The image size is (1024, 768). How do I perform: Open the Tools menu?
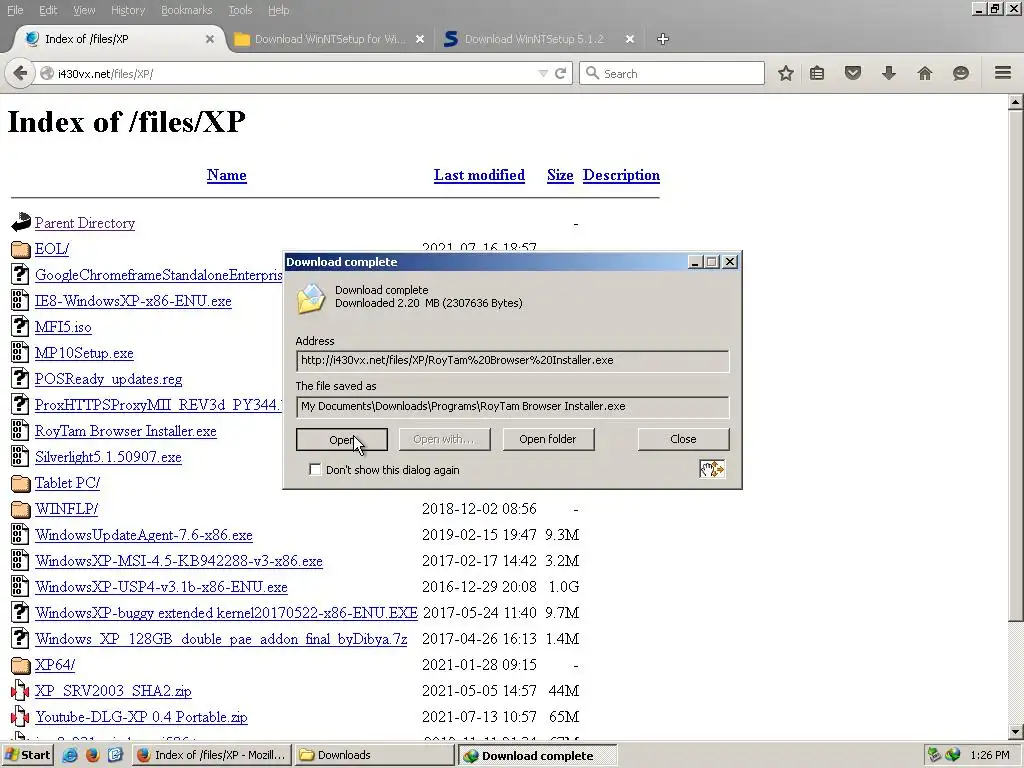click(x=240, y=10)
